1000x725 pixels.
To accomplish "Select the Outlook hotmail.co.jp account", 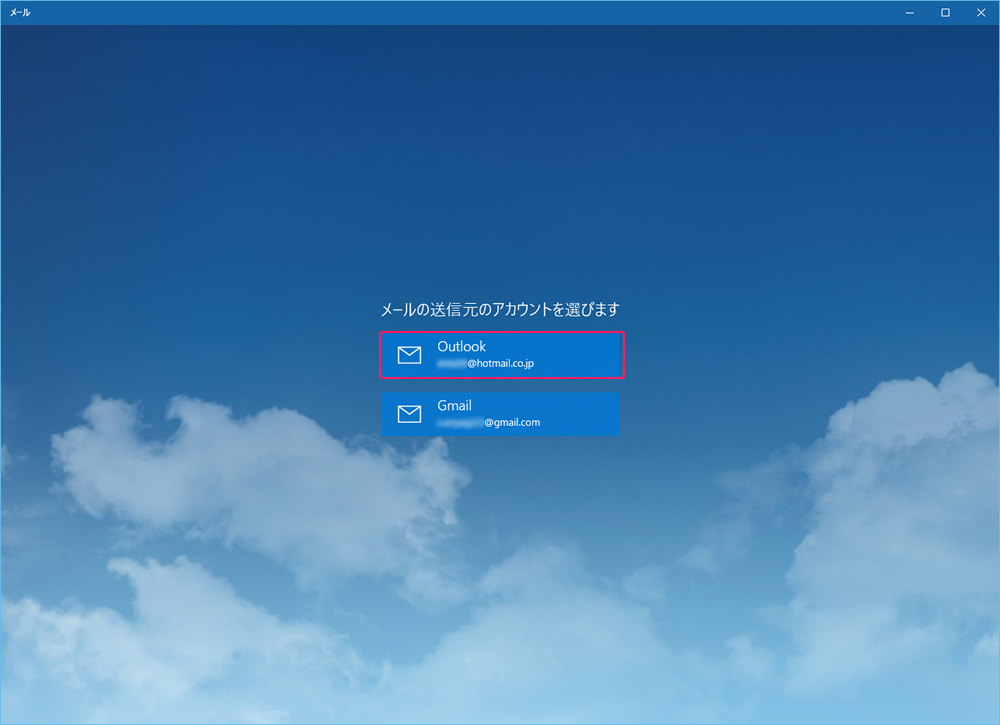I will [x=501, y=355].
